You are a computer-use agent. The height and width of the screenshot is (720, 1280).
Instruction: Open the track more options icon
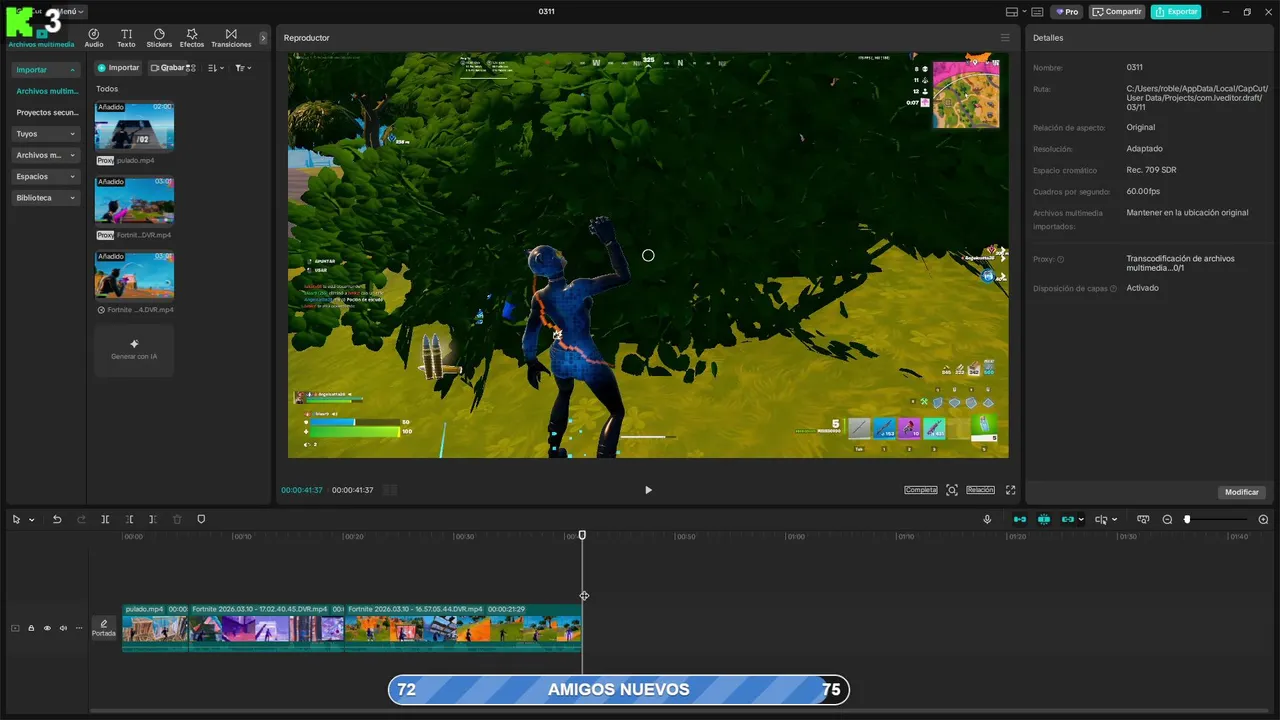[79, 628]
